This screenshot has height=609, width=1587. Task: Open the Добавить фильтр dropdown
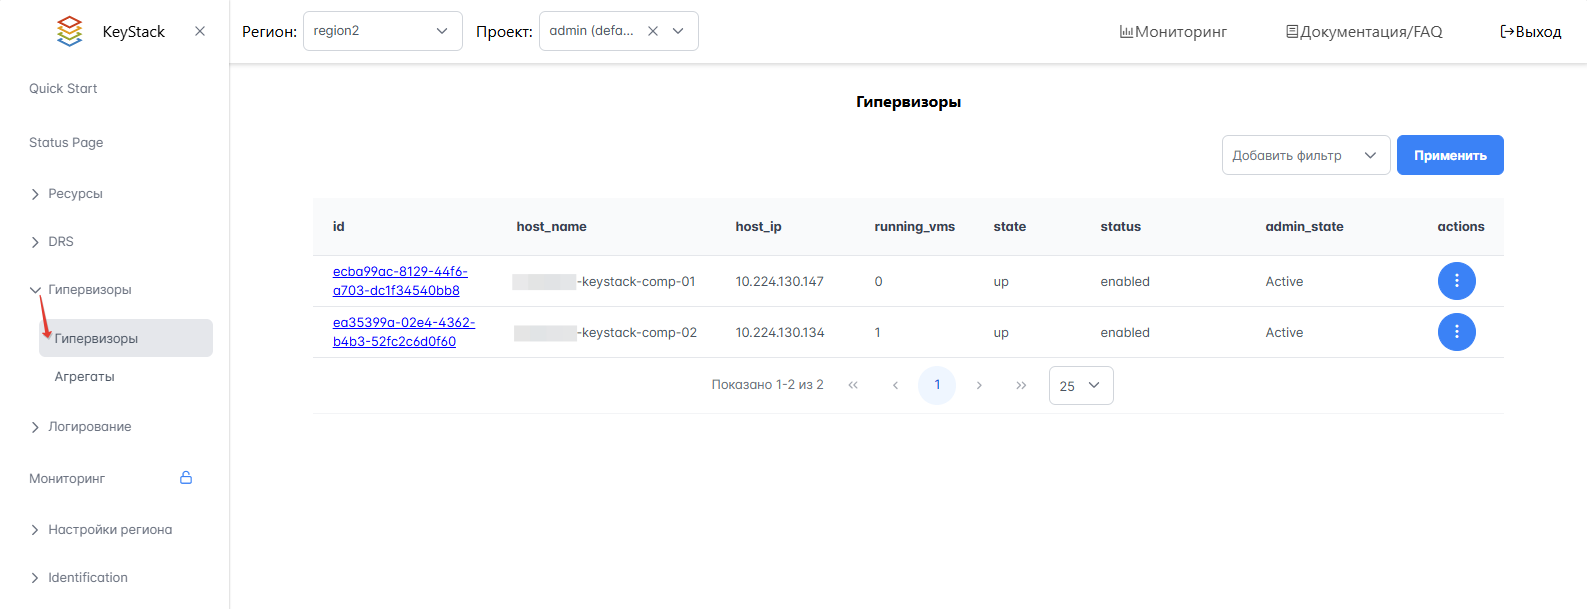(x=1305, y=155)
